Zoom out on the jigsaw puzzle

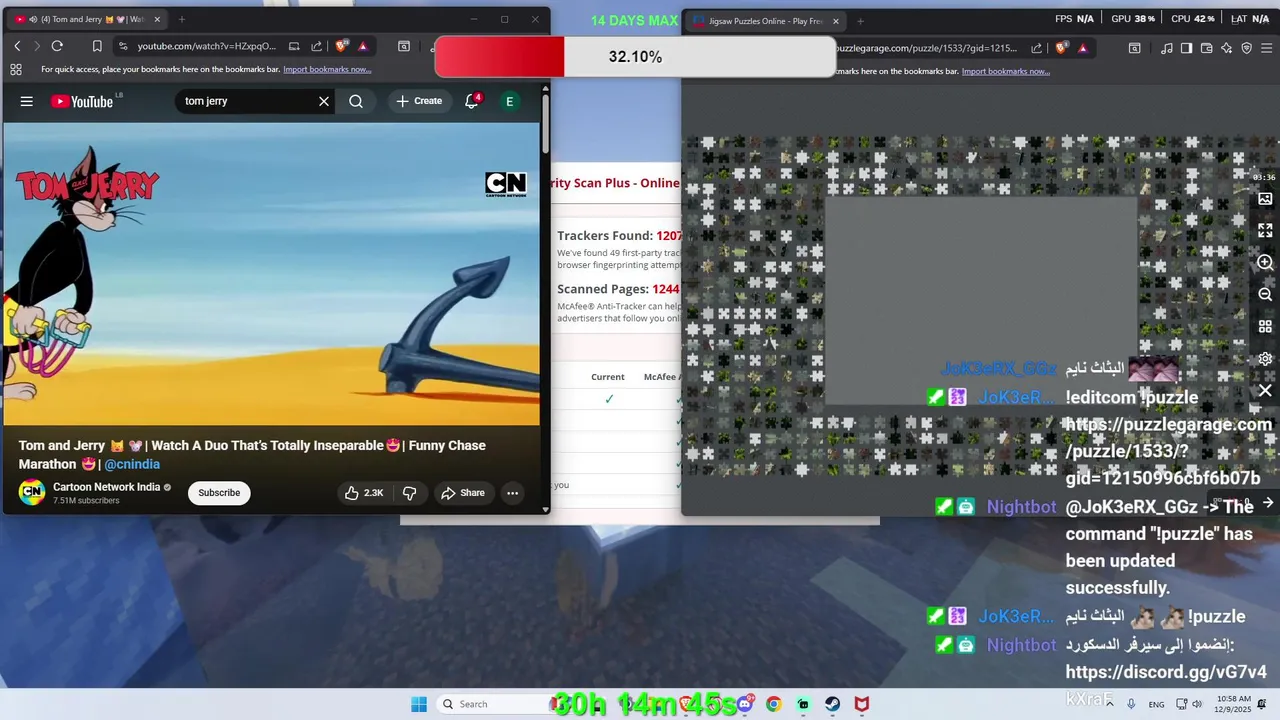point(1265,295)
